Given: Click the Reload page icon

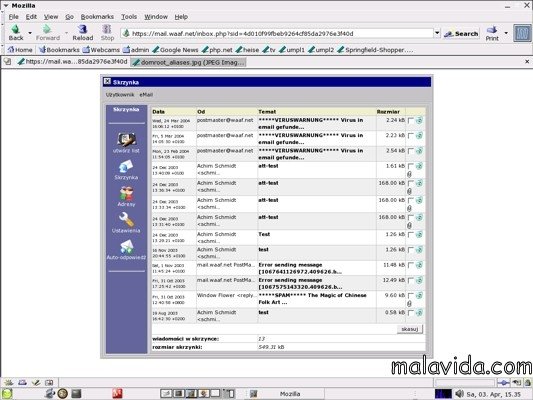Looking at the screenshot, I should (x=82, y=30).
